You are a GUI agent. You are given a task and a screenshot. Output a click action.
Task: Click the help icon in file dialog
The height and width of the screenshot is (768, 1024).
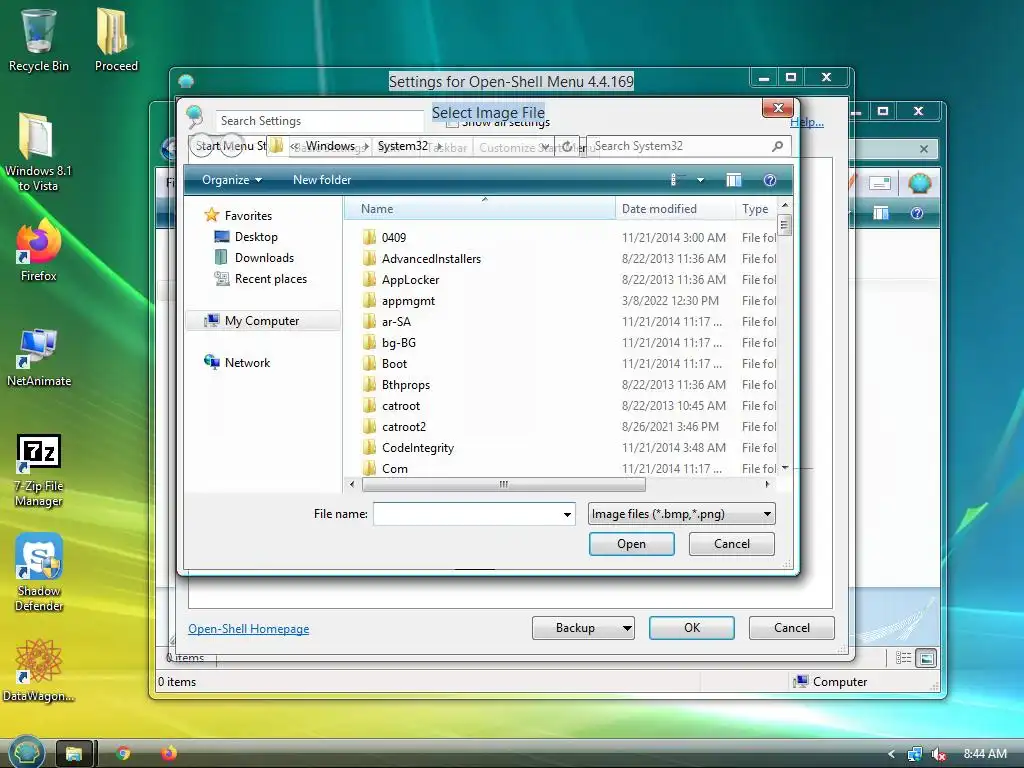[x=769, y=180]
